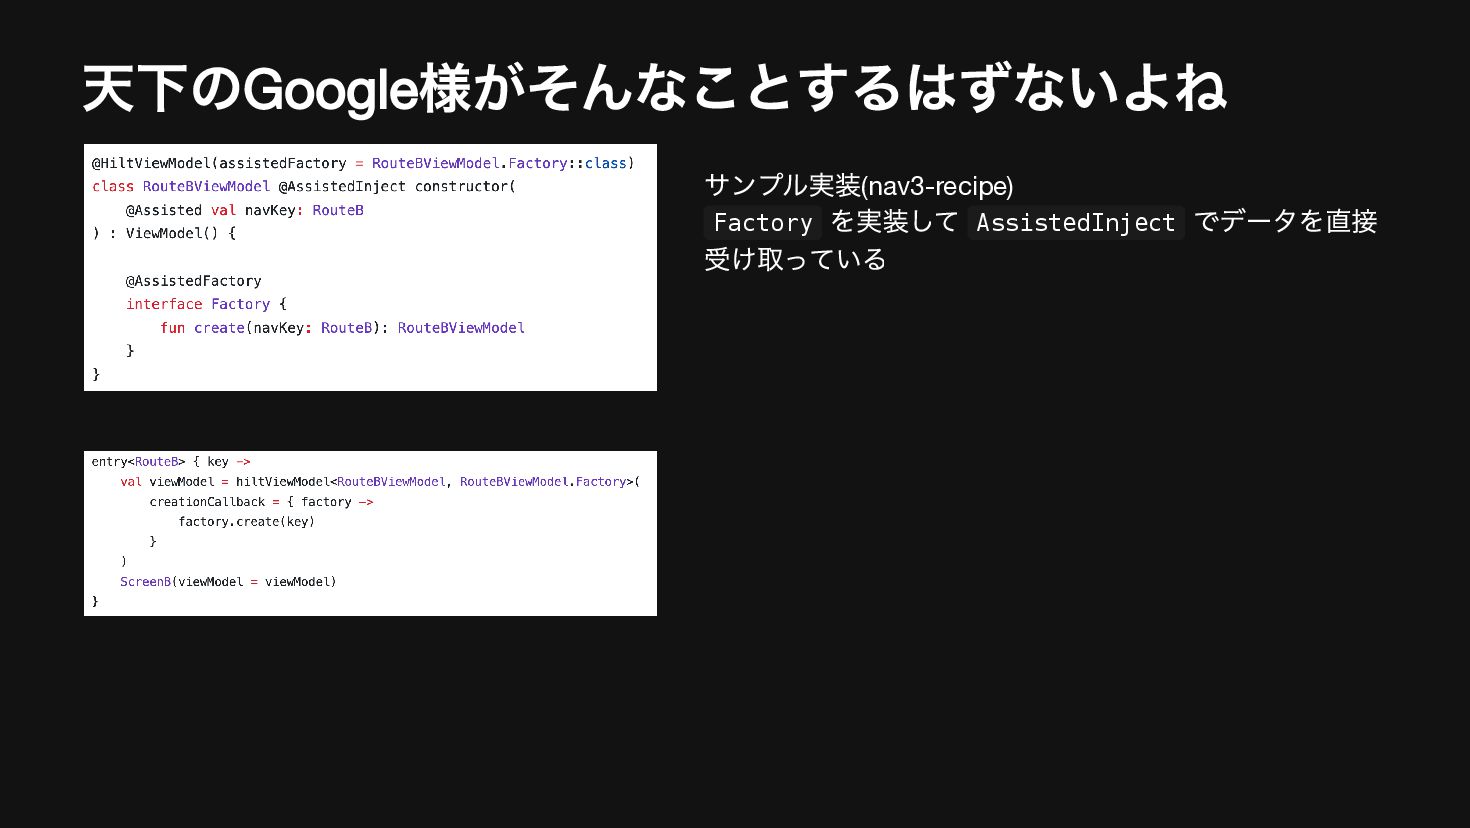Click the line class RouteBViewModel @AssistedInject constructor(

tap(304, 186)
